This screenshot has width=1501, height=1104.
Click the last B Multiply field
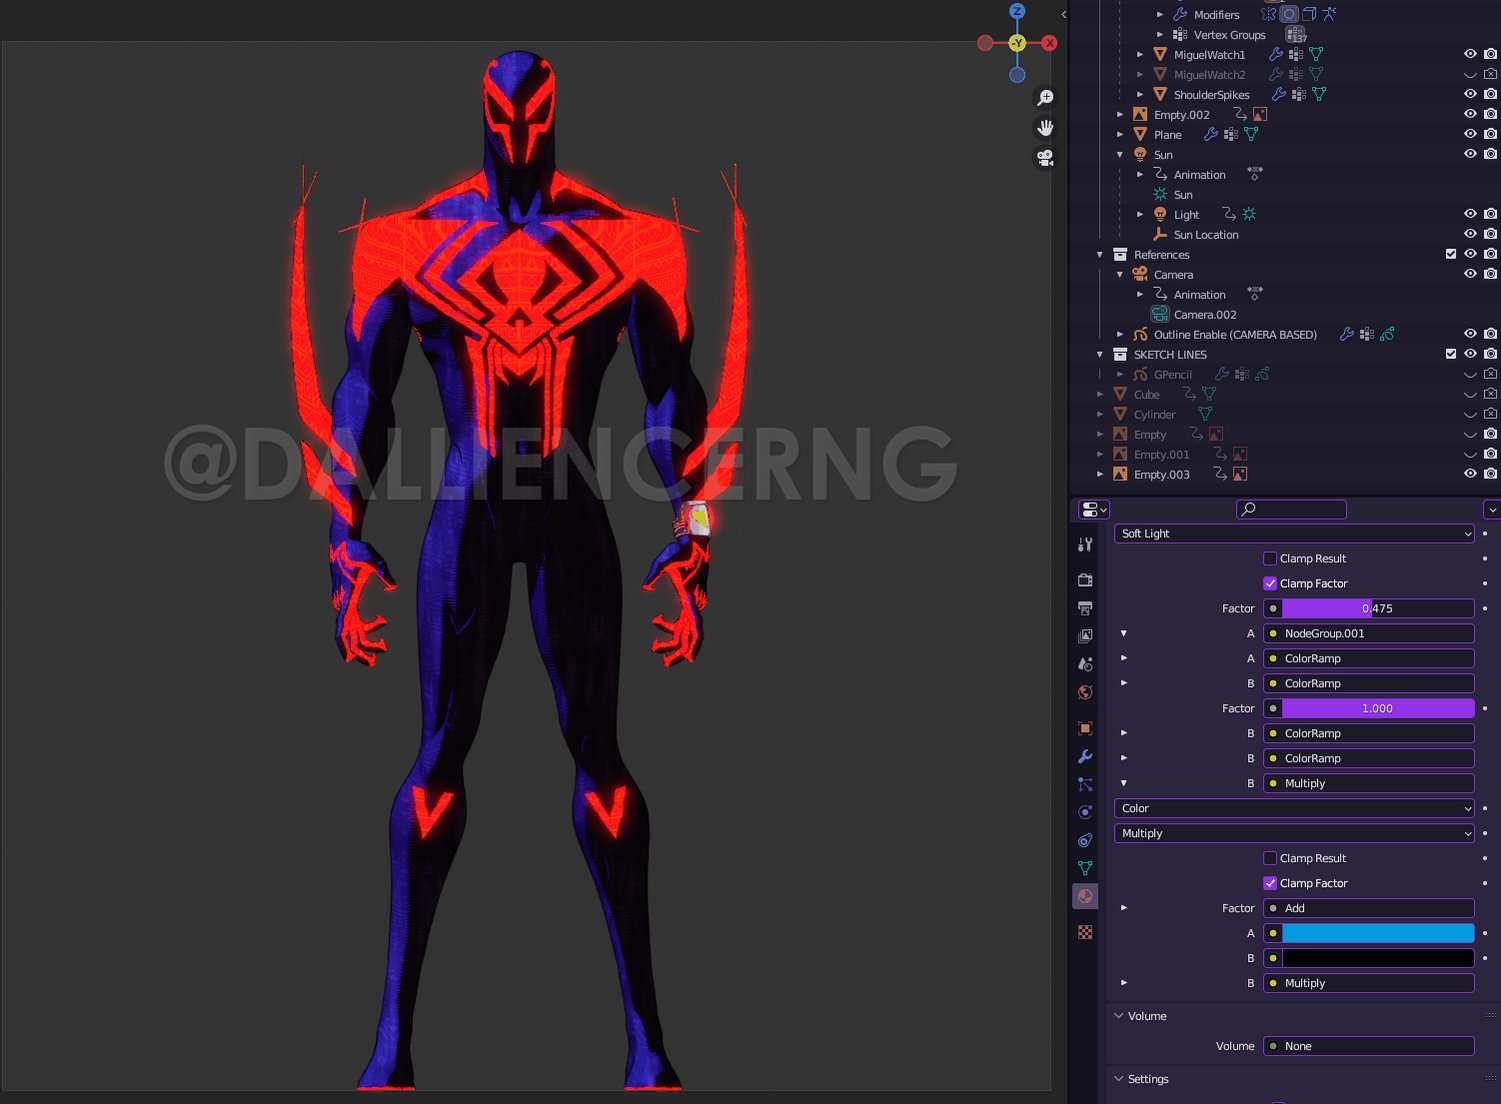pyautogui.click(x=1369, y=983)
